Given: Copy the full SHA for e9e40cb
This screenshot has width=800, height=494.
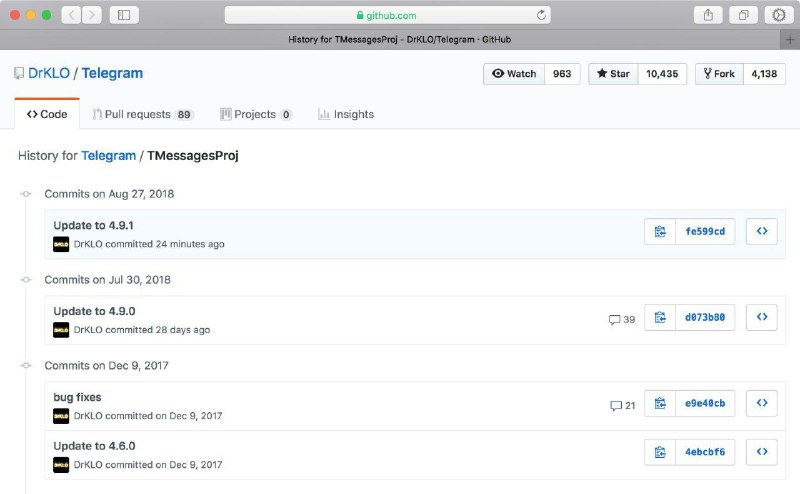Looking at the screenshot, I should click(660, 403).
